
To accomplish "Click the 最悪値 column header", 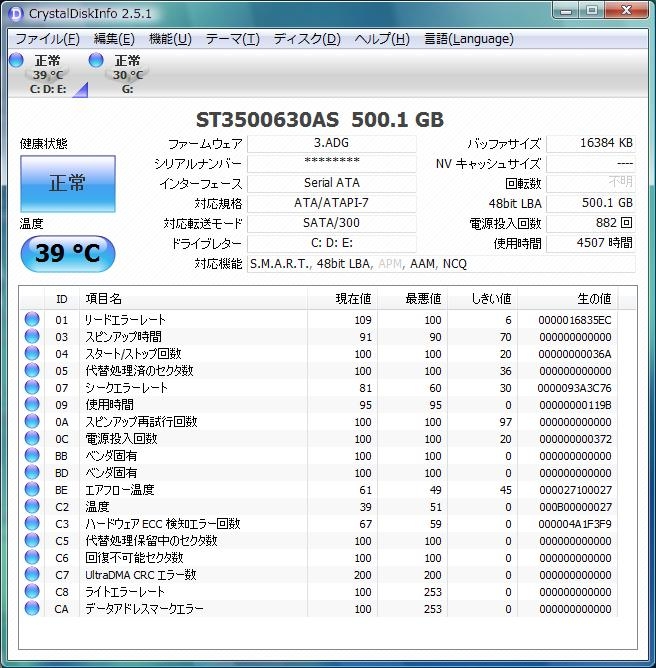I will (x=412, y=299).
